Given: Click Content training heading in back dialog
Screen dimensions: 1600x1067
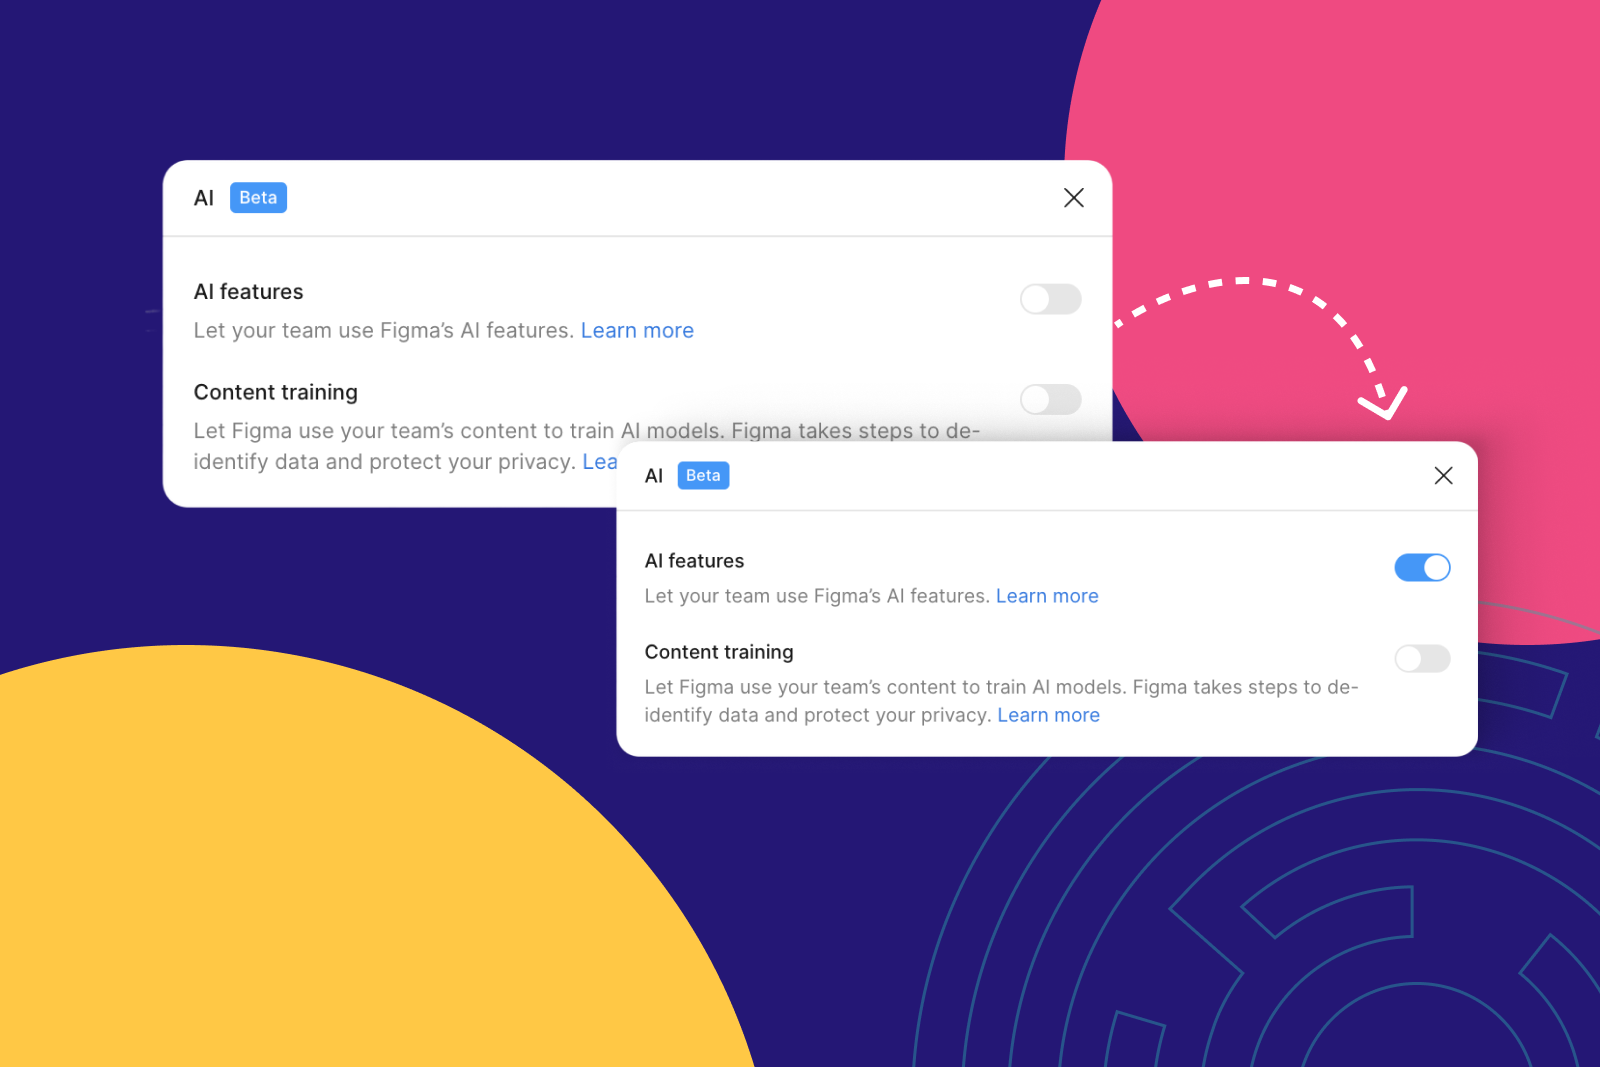Looking at the screenshot, I should pos(275,392).
